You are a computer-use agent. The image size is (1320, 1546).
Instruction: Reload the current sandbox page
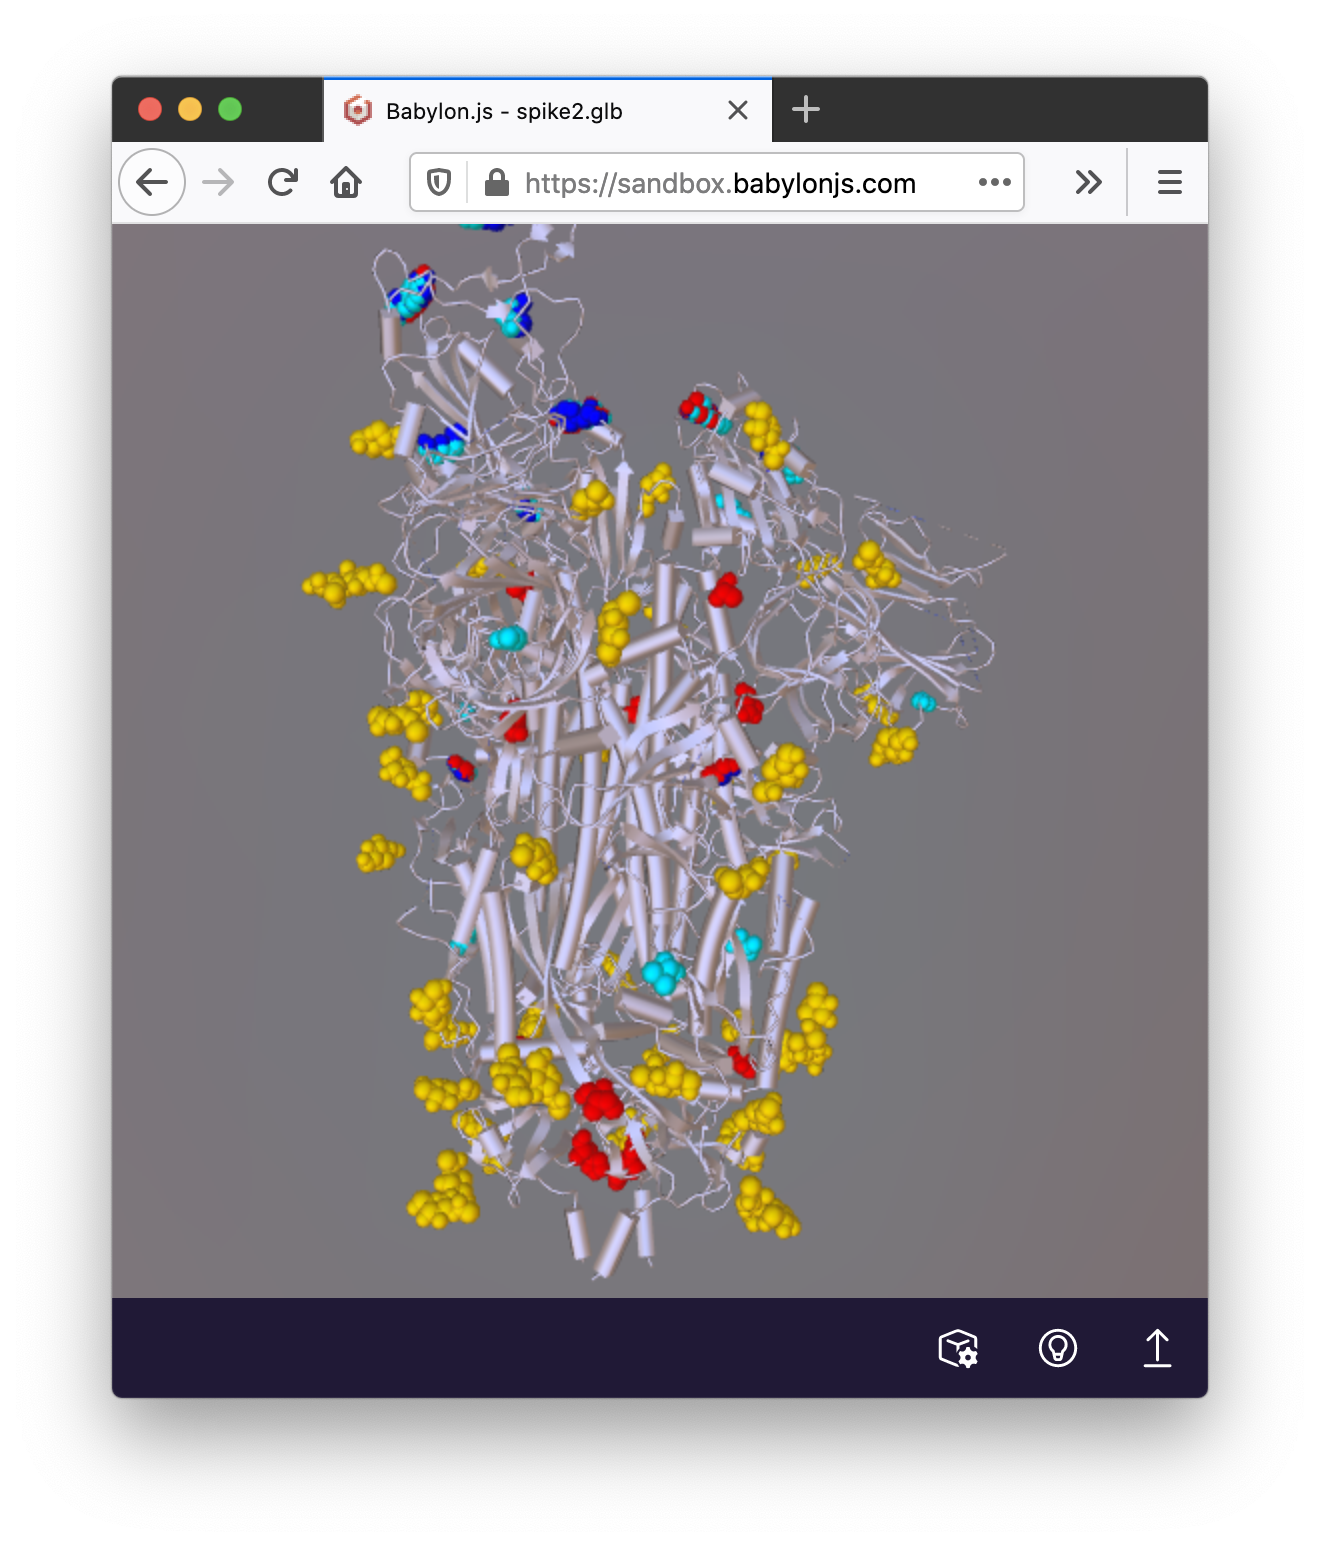(x=283, y=182)
